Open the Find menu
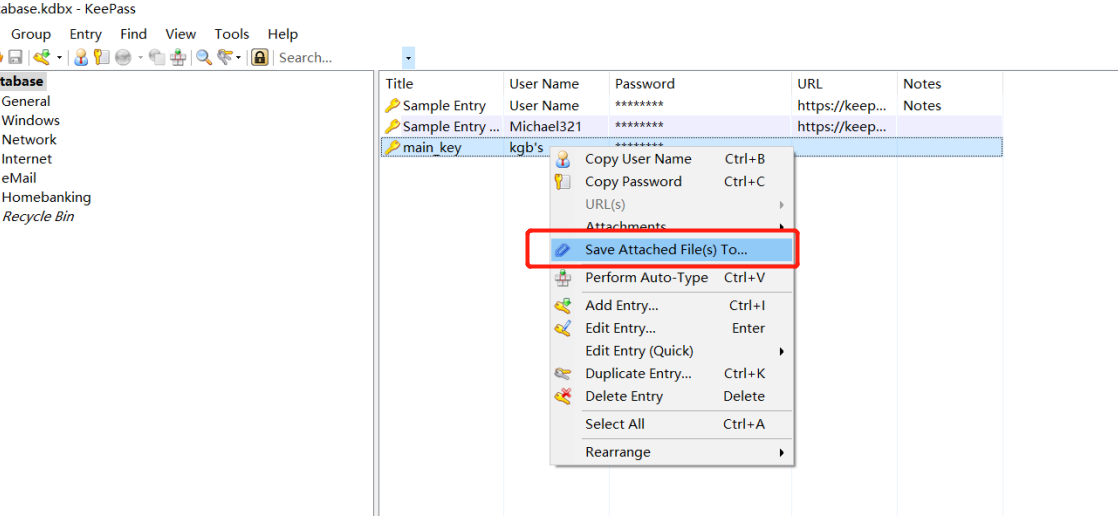Viewport: 1118px width, 516px height. (x=133, y=33)
